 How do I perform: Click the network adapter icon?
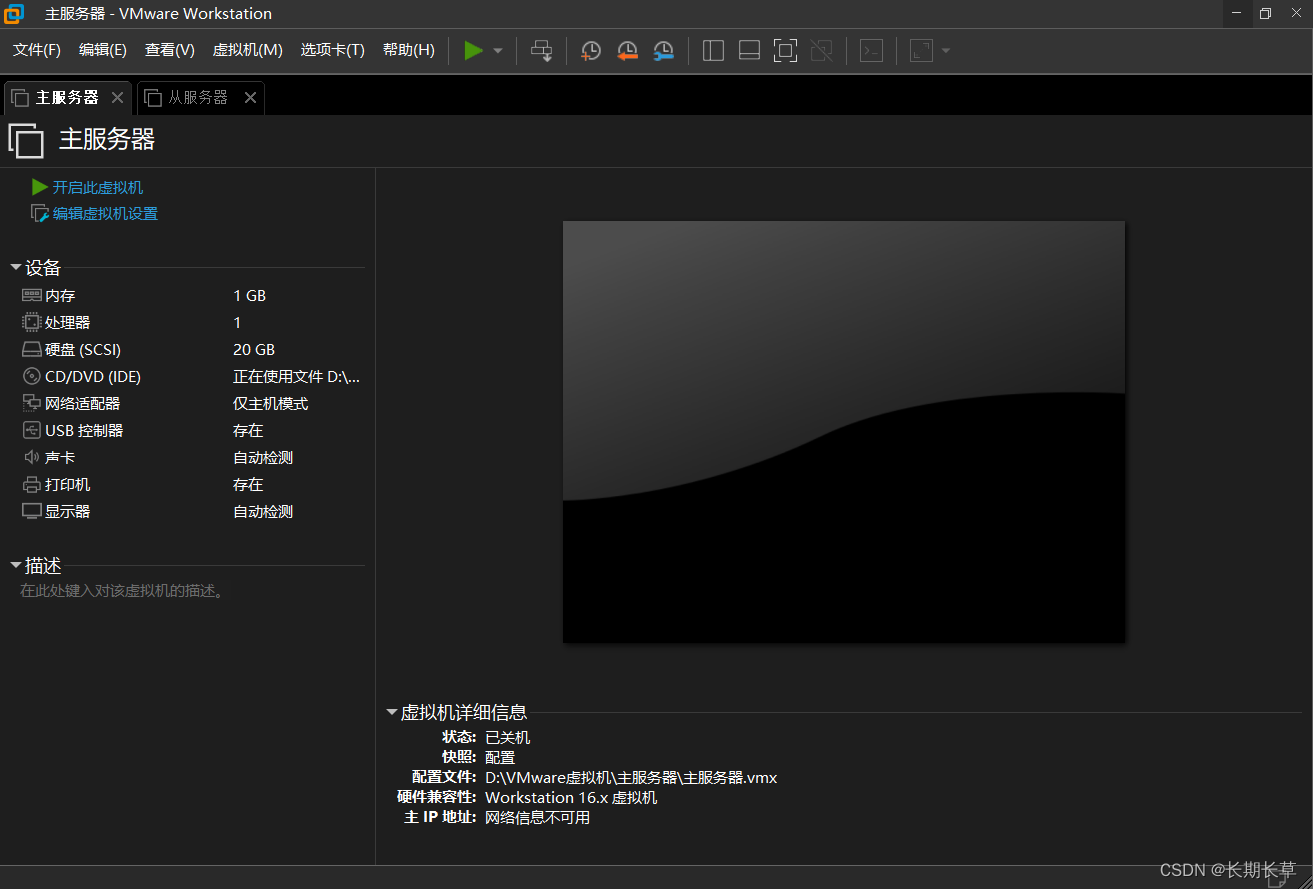point(32,404)
